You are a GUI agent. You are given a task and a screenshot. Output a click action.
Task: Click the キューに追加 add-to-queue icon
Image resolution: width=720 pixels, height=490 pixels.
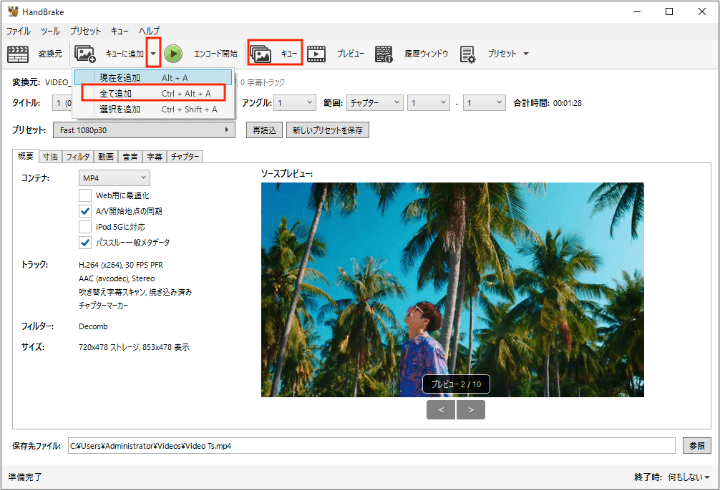[85, 53]
